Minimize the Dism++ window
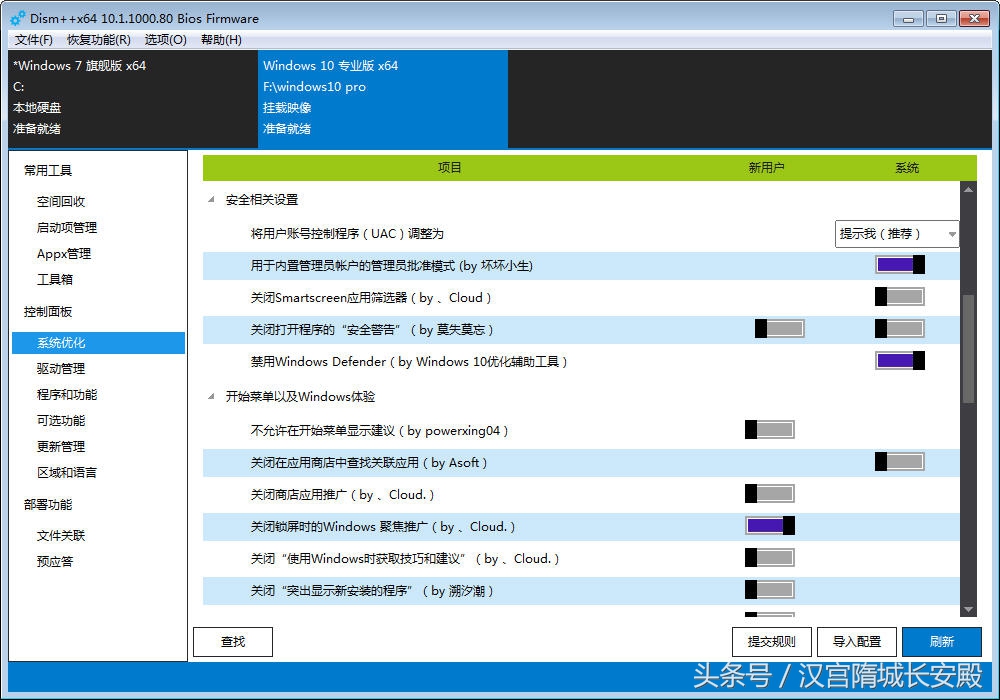 tap(908, 18)
